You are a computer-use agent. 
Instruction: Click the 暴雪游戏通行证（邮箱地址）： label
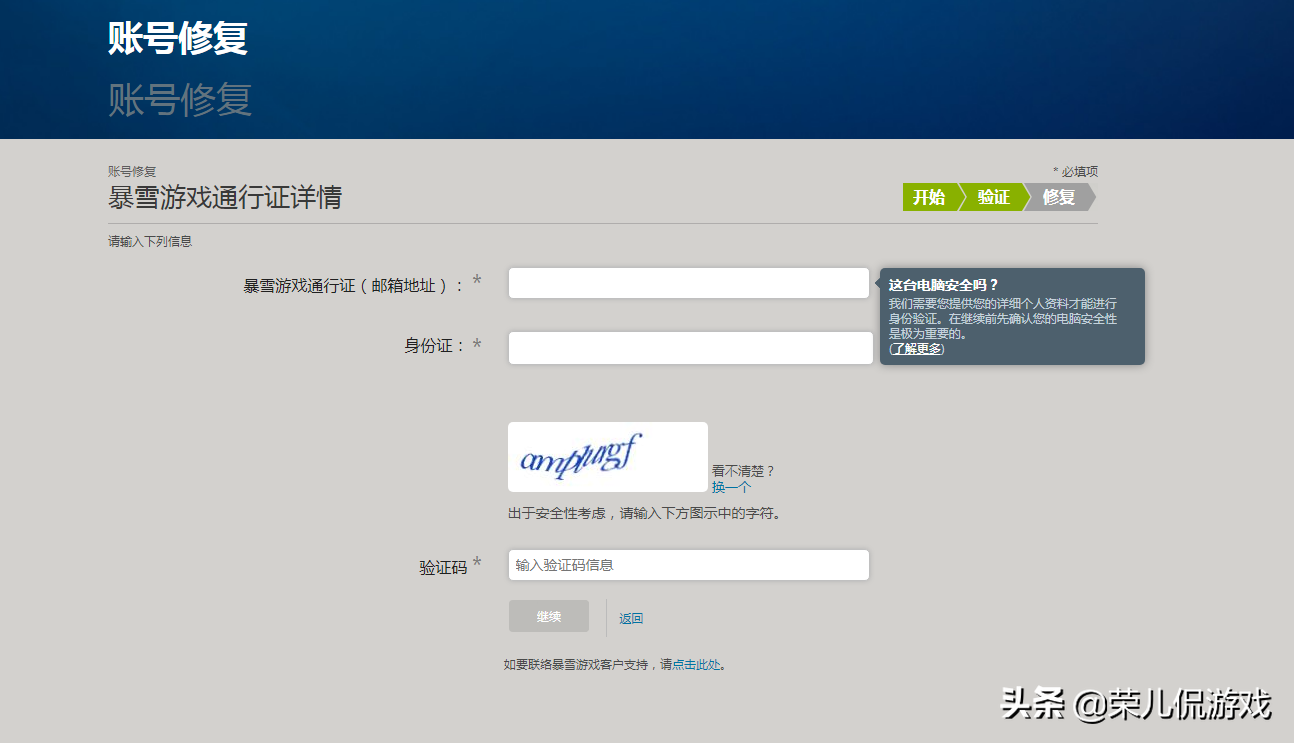(x=355, y=285)
